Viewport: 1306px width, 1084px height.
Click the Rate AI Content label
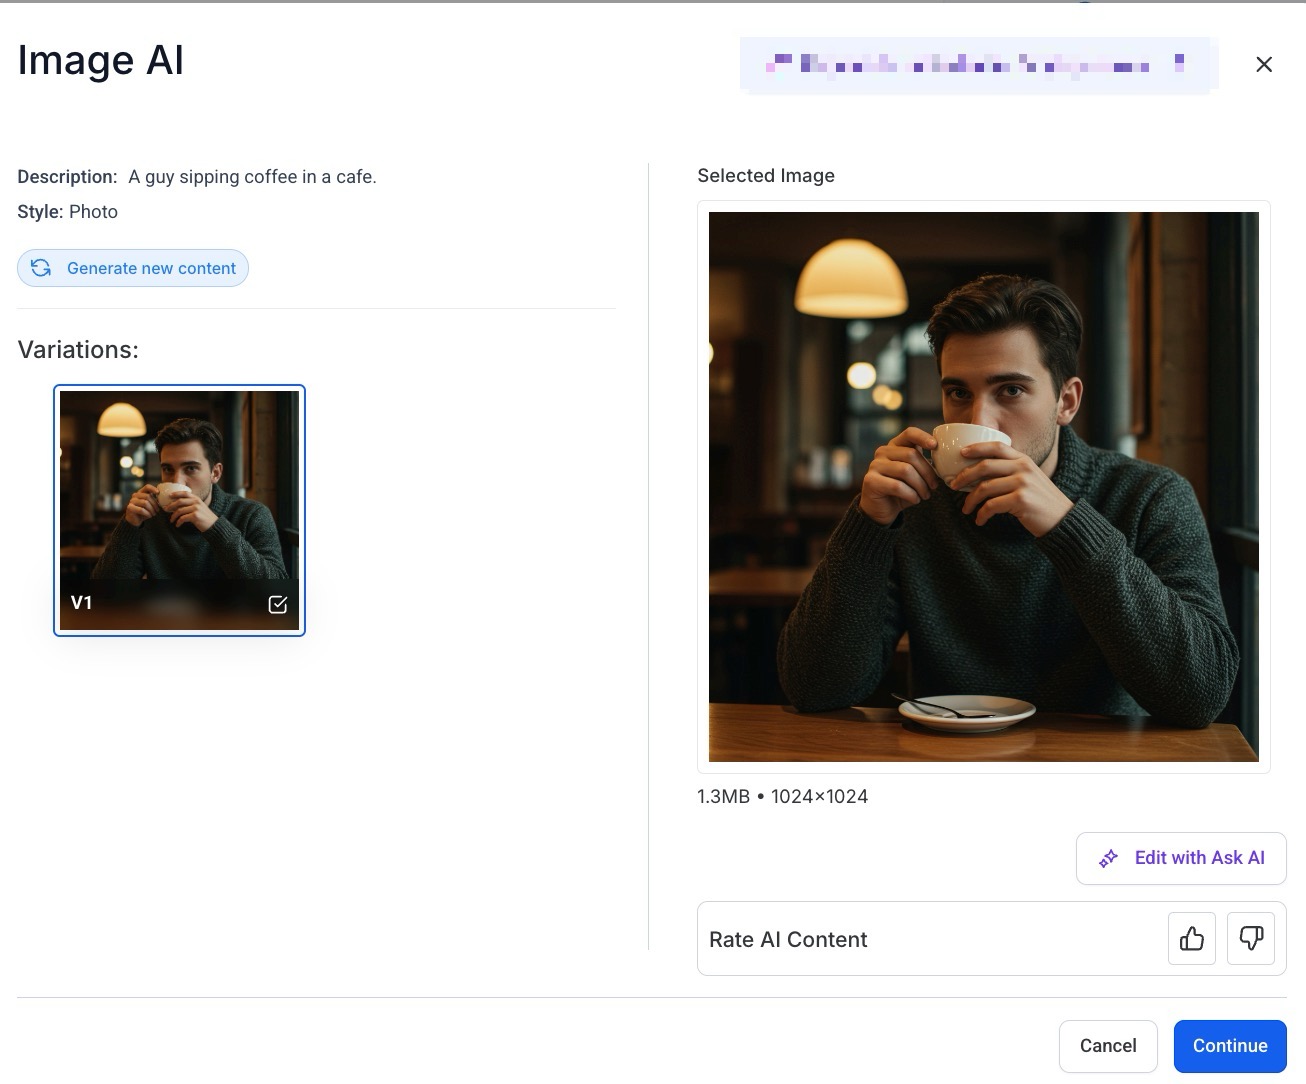click(788, 939)
